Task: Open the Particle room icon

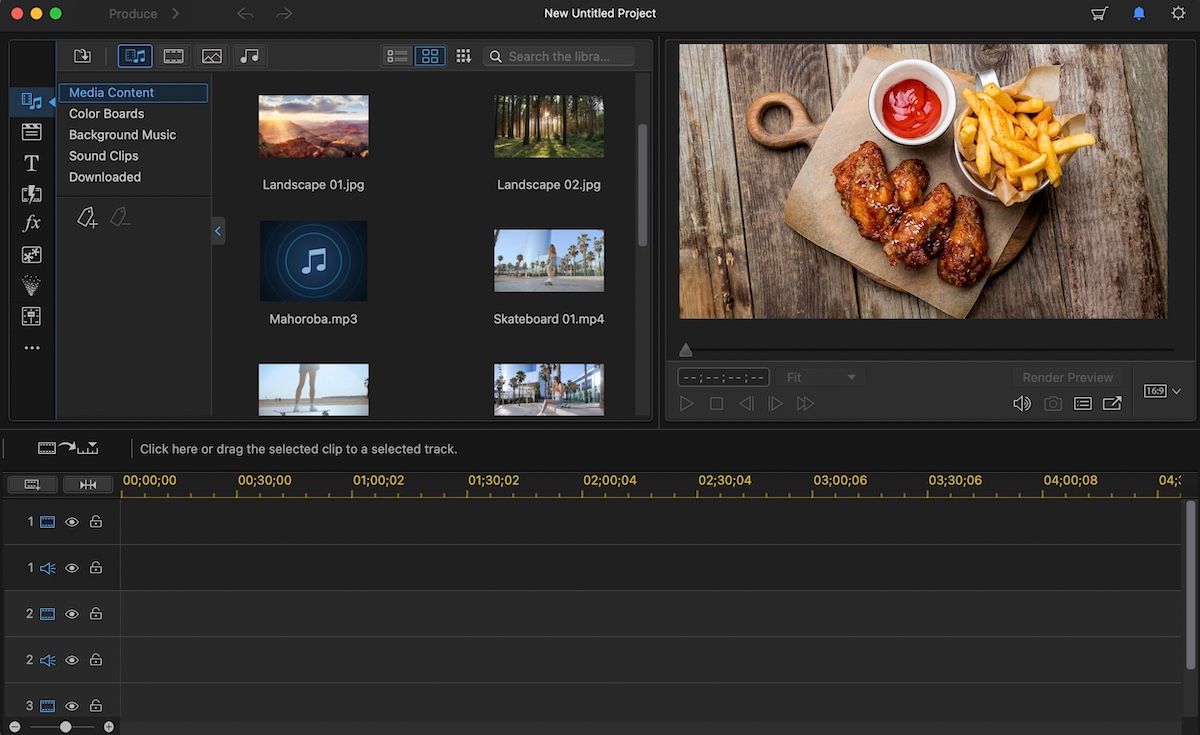Action: click(31, 286)
